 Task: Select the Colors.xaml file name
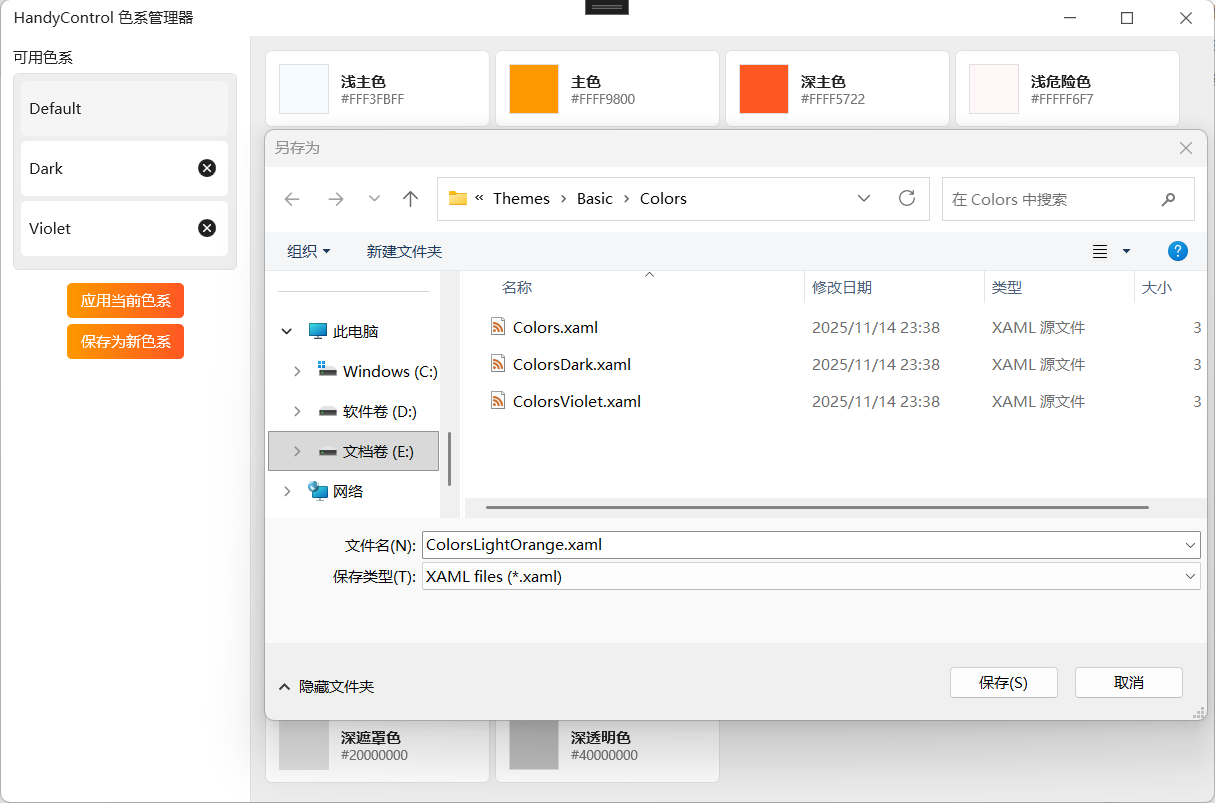555,327
